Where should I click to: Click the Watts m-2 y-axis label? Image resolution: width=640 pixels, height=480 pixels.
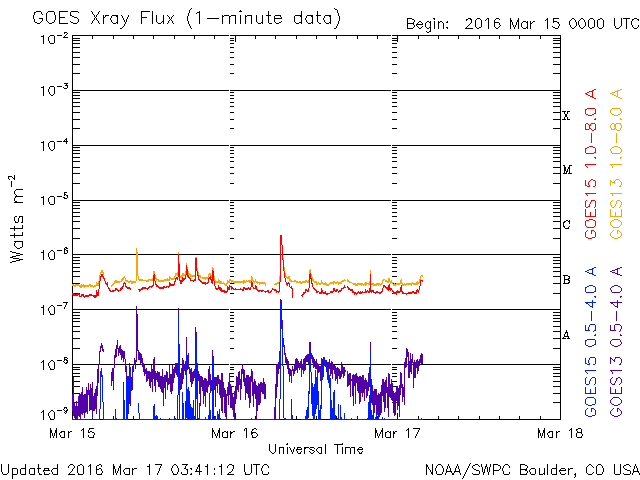17,219
